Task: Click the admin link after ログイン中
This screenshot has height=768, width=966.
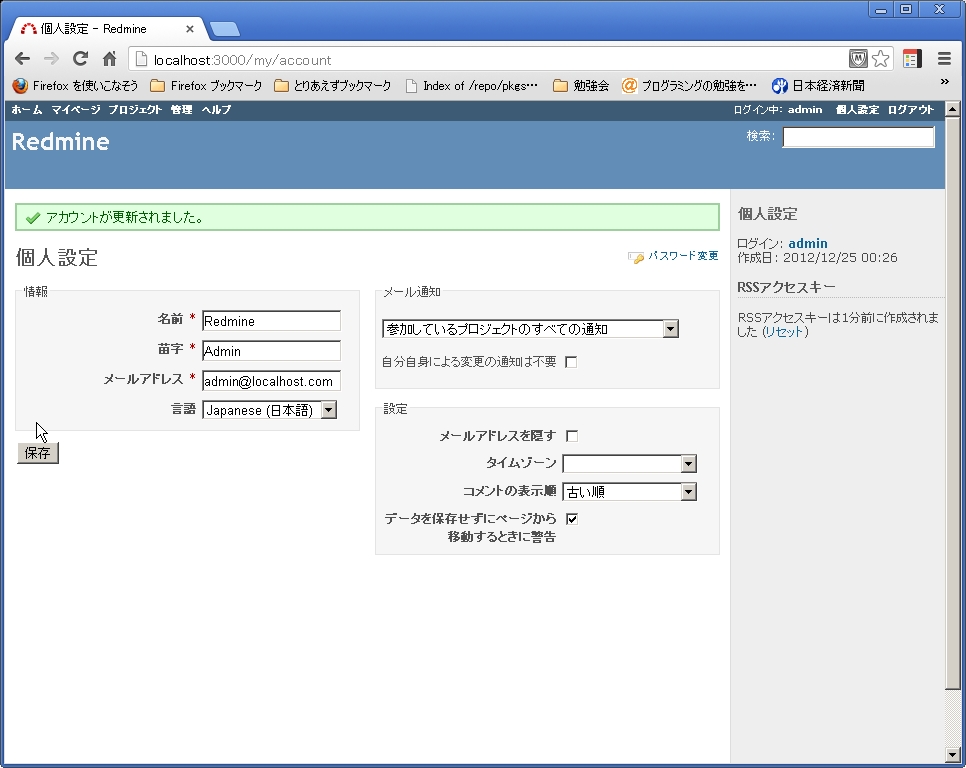Action: [805, 110]
